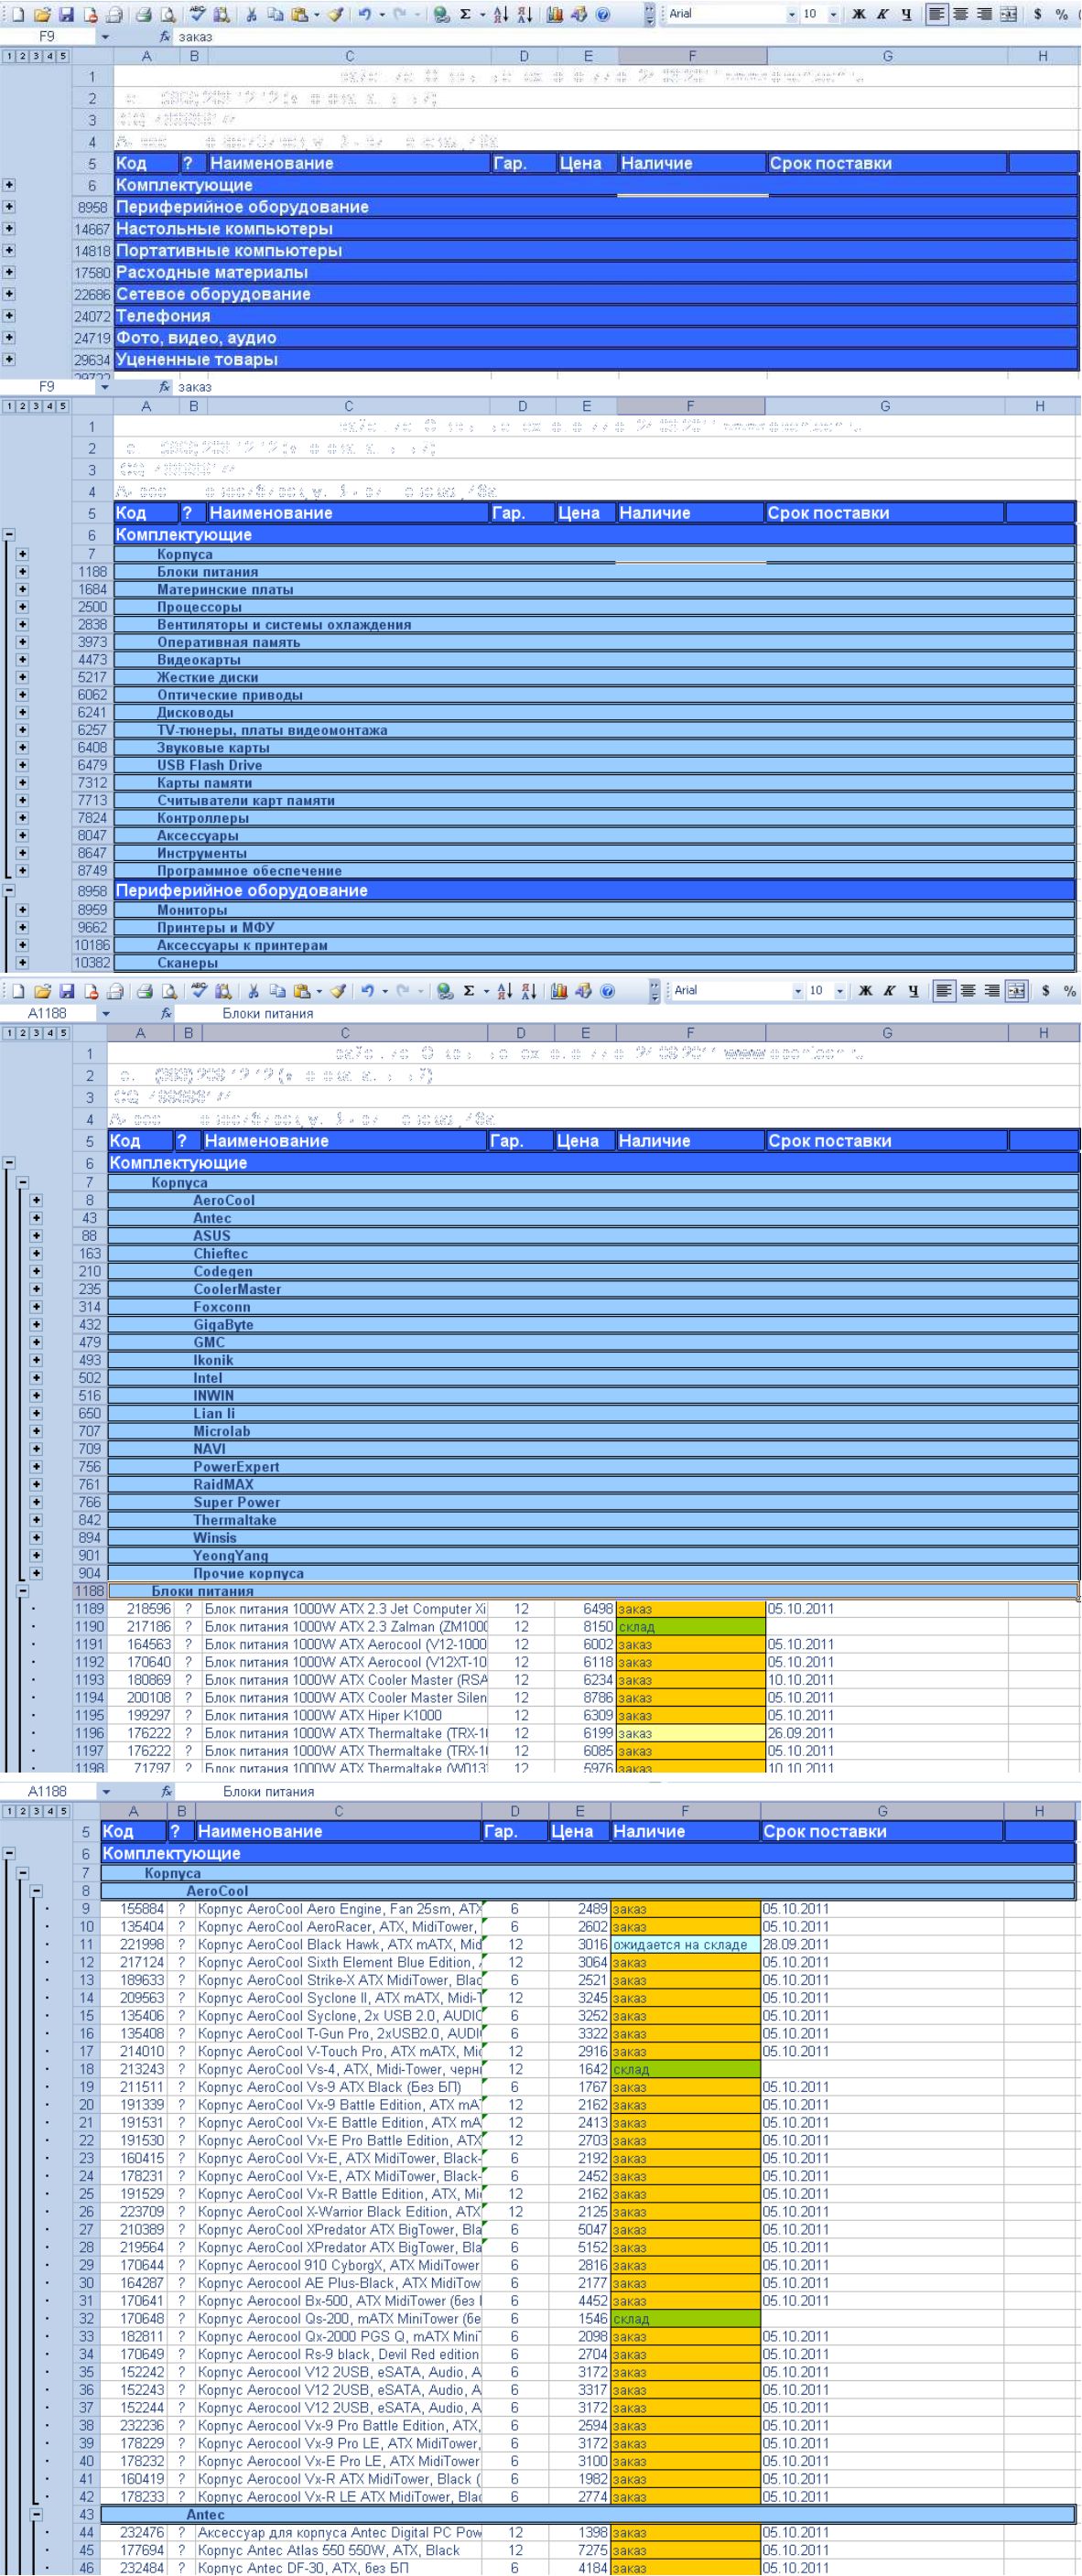Redo arrow in the toolbar above A1188 box
Viewport: 1082px width, 2576px height.
pyautogui.click(x=404, y=991)
